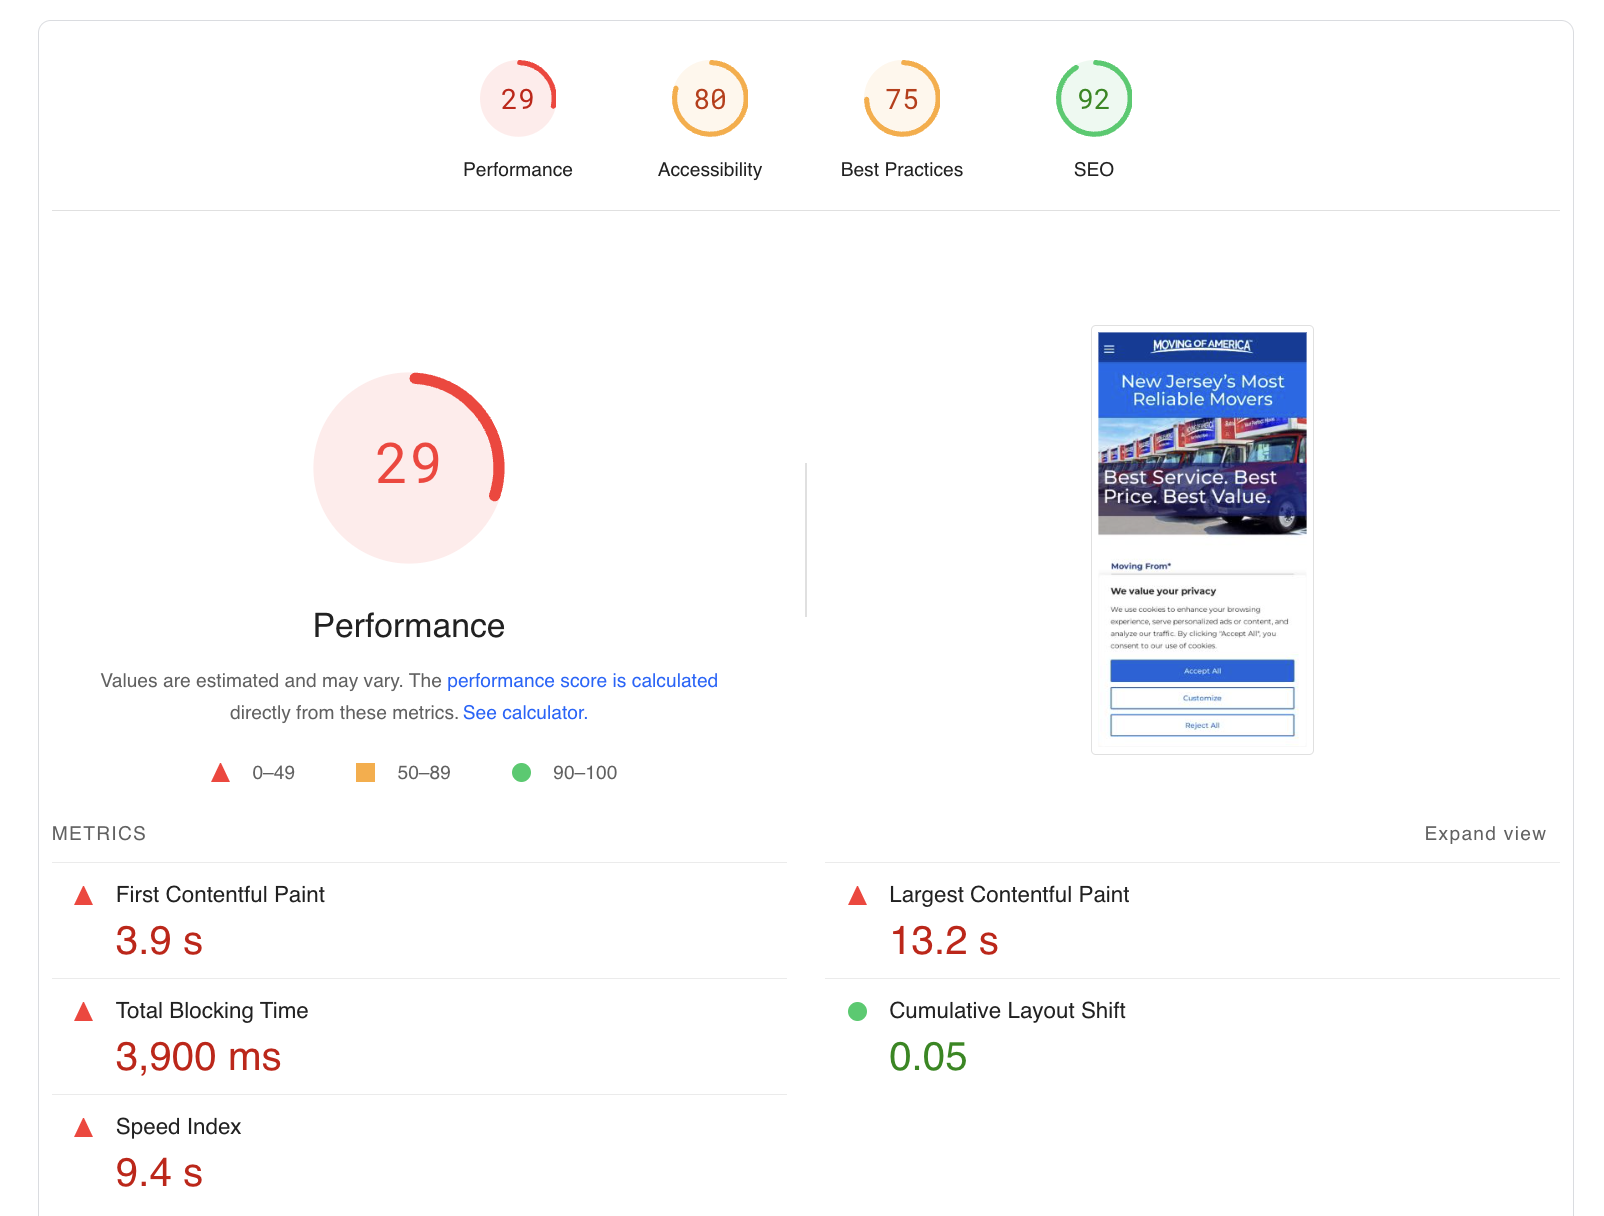The width and height of the screenshot is (1604, 1216).
Task: Click the page screenshot thumbnail of Moving of America
Action: click(1202, 540)
